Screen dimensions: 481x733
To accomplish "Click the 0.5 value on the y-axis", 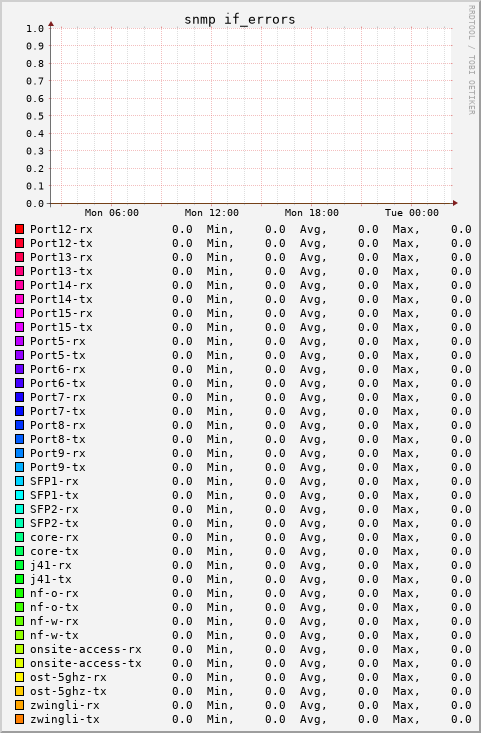I will [x=35, y=116].
